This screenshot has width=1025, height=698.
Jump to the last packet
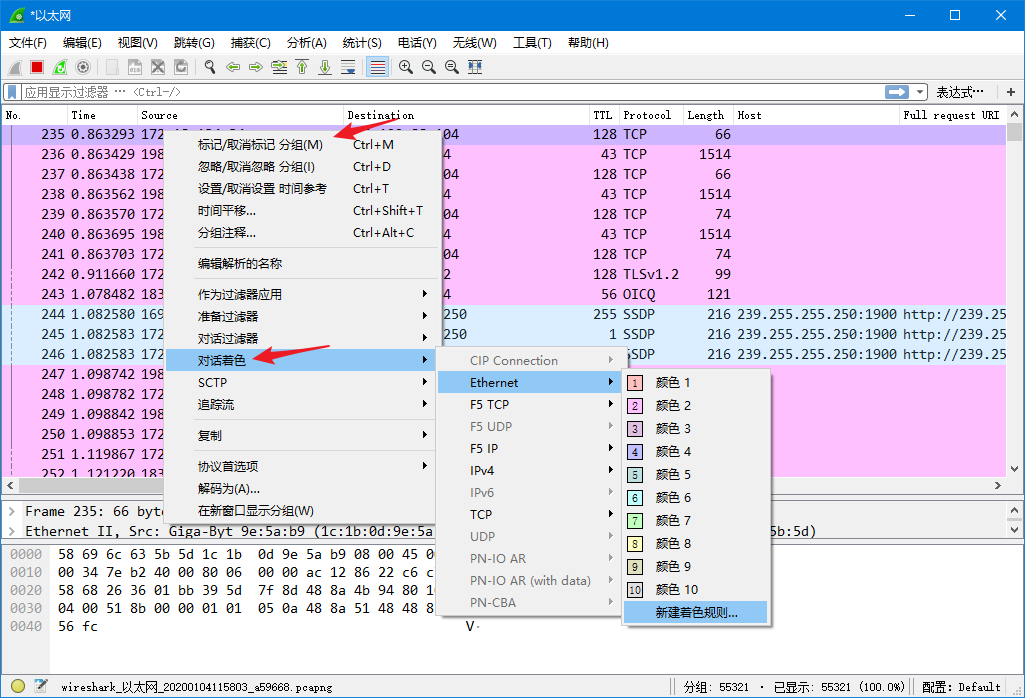(x=325, y=67)
